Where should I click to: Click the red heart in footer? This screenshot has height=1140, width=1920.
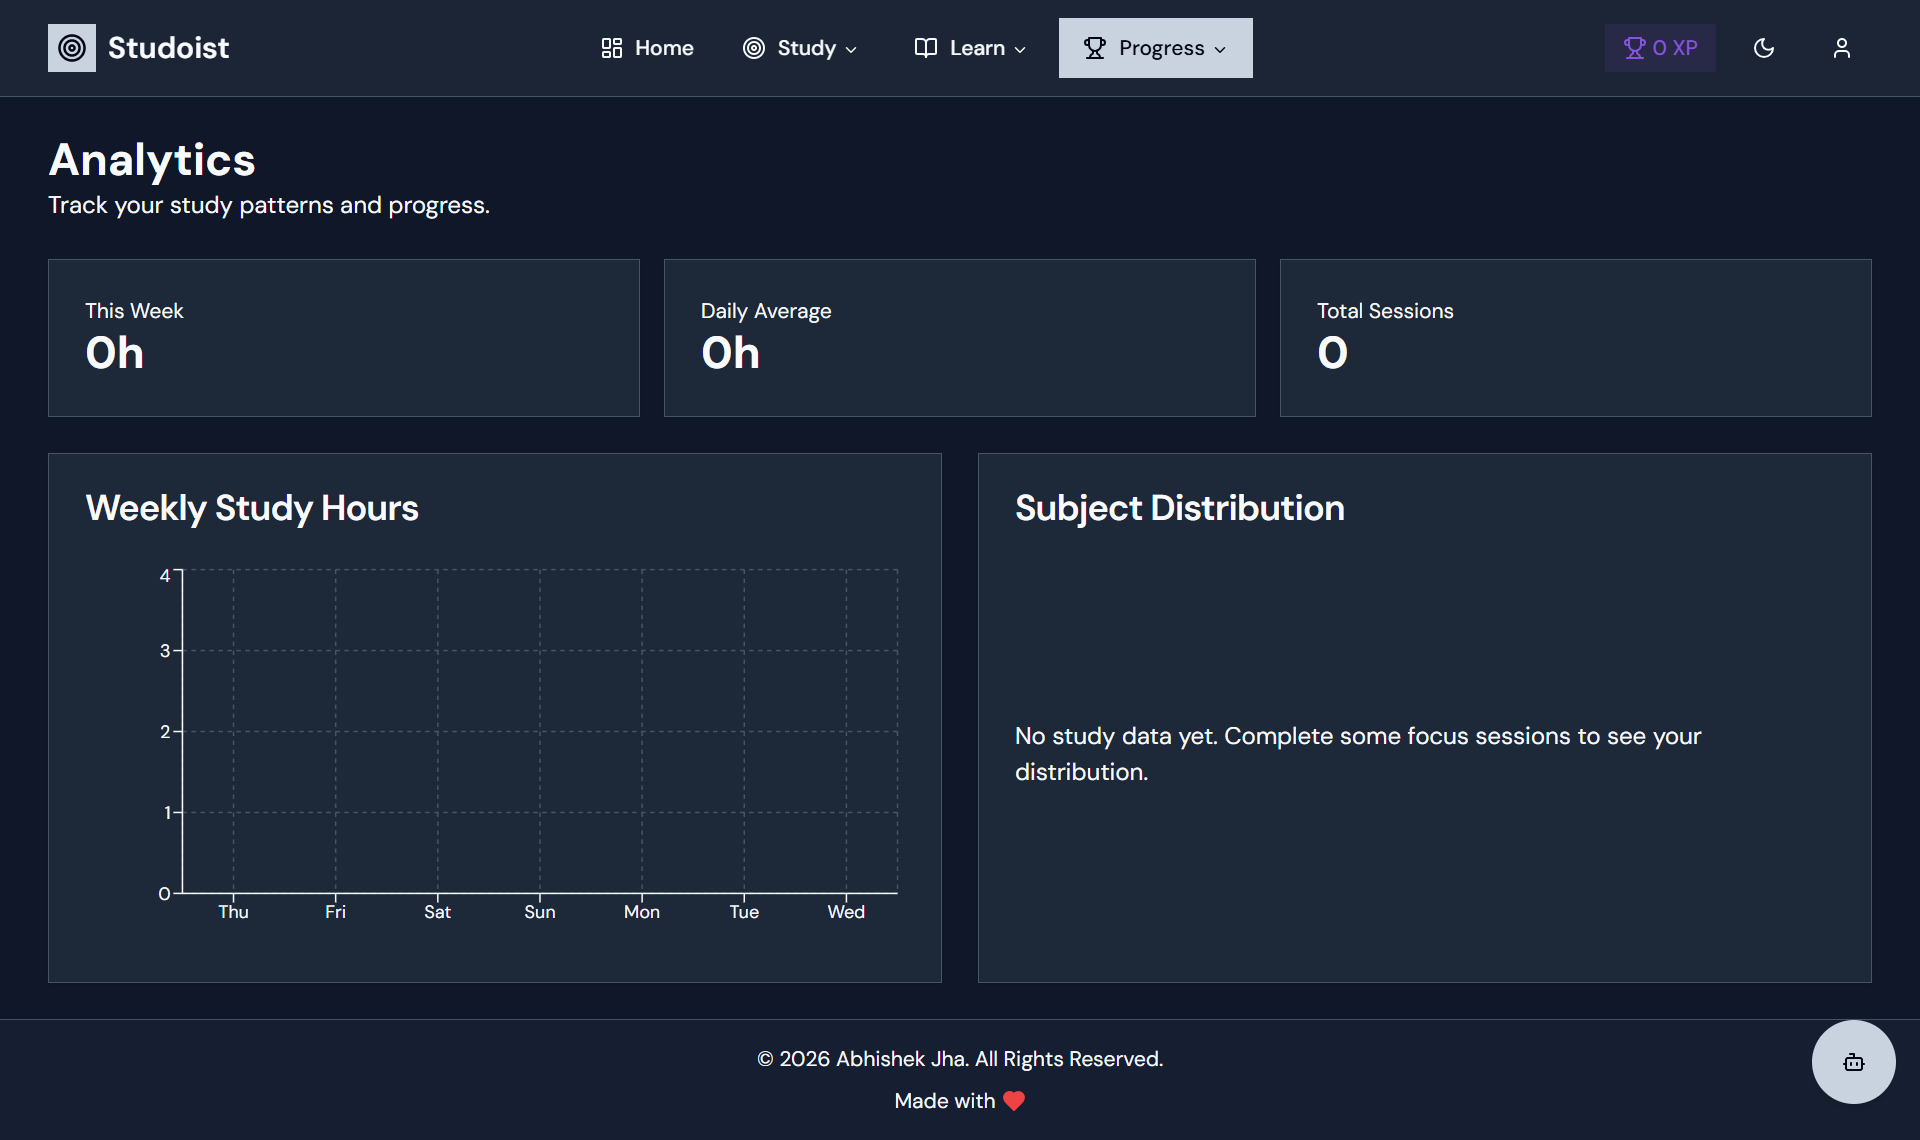pyautogui.click(x=1014, y=1101)
